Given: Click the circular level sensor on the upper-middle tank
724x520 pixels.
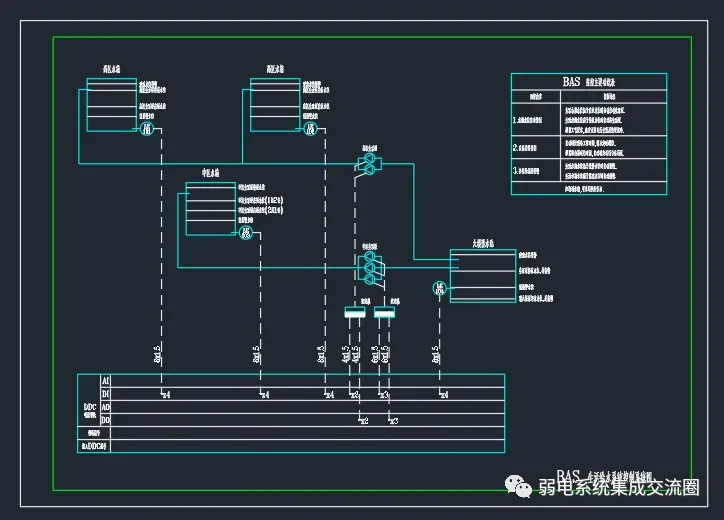Looking at the screenshot, I should click(311, 128).
